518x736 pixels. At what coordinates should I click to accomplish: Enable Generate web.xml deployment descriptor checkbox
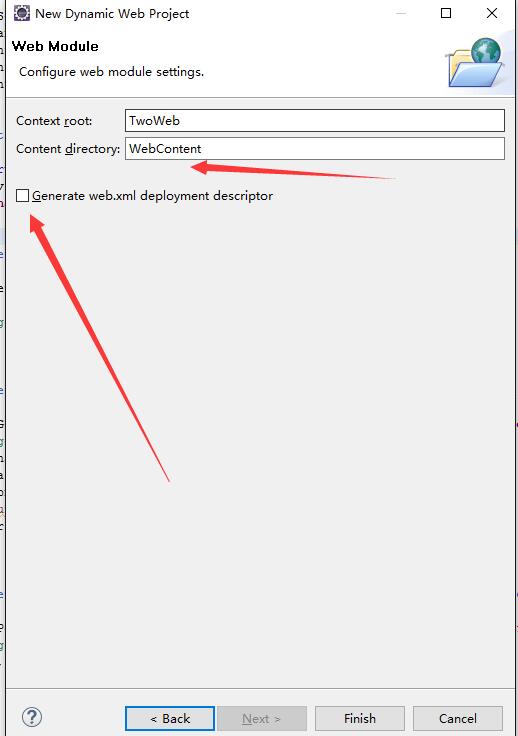pos(23,195)
